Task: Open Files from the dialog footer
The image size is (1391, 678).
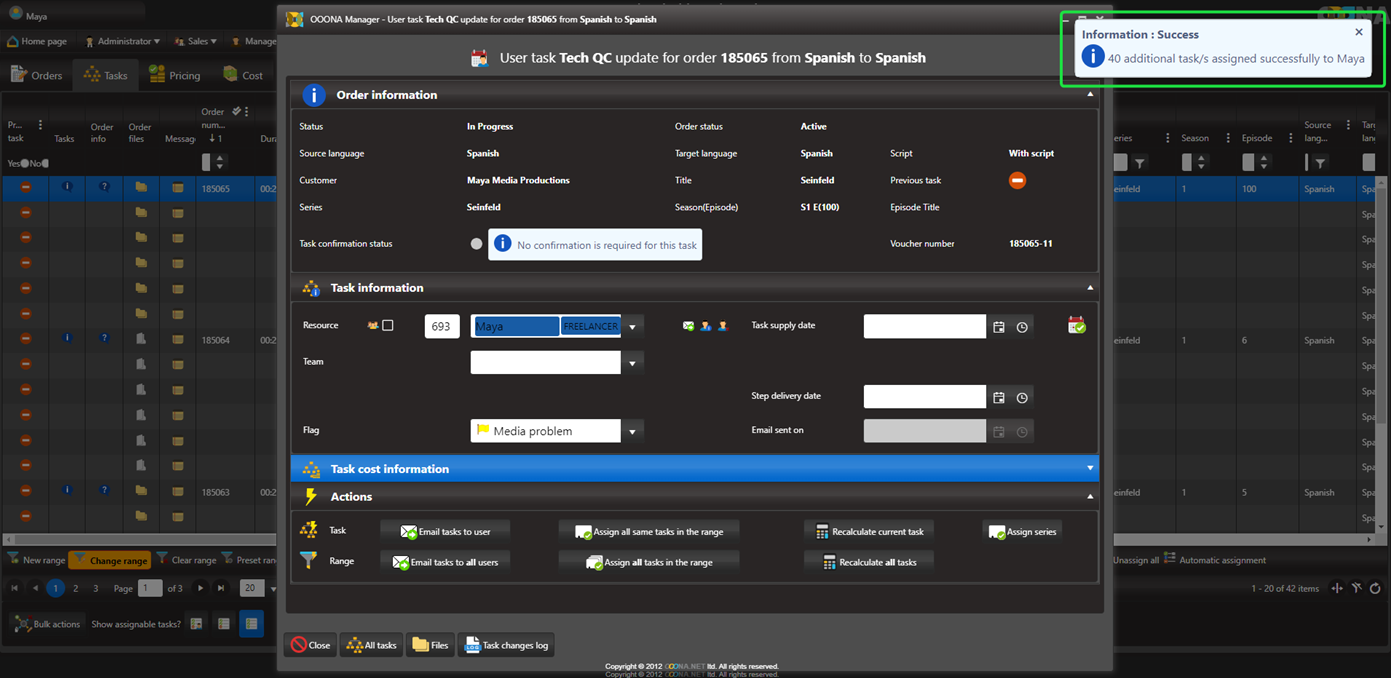Action: [430, 645]
